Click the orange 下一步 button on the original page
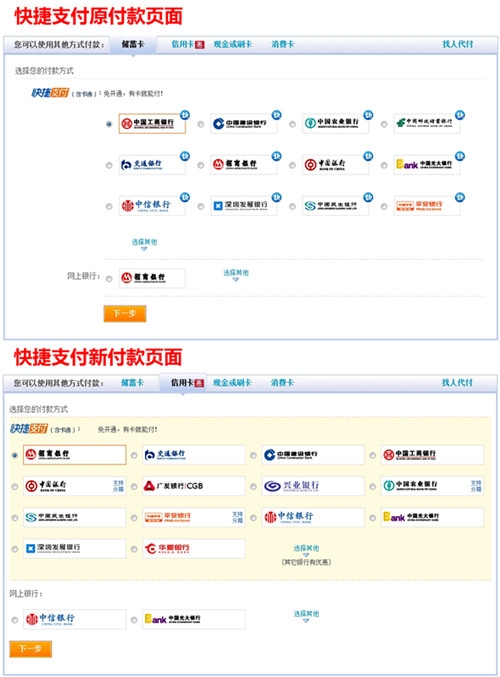This screenshot has height=677, width=500. click(125, 313)
